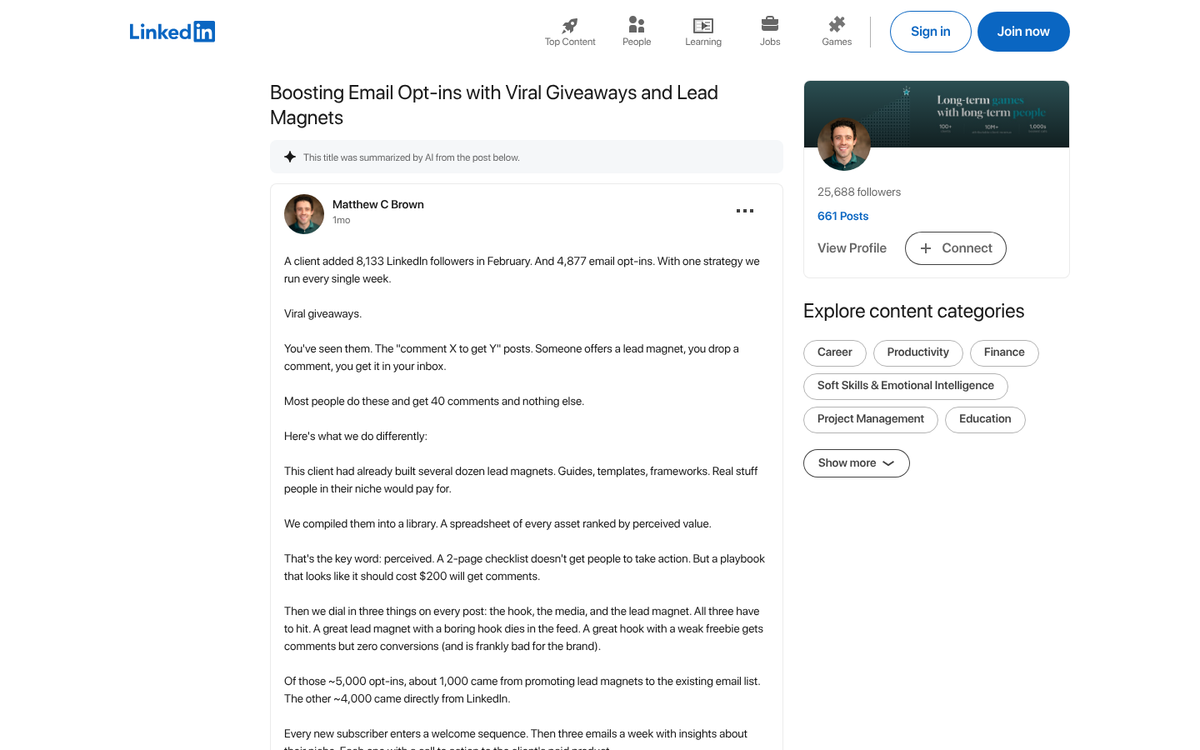Select the Productivity category chip
The height and width of the screenshot is (750, 1200).
917,352
